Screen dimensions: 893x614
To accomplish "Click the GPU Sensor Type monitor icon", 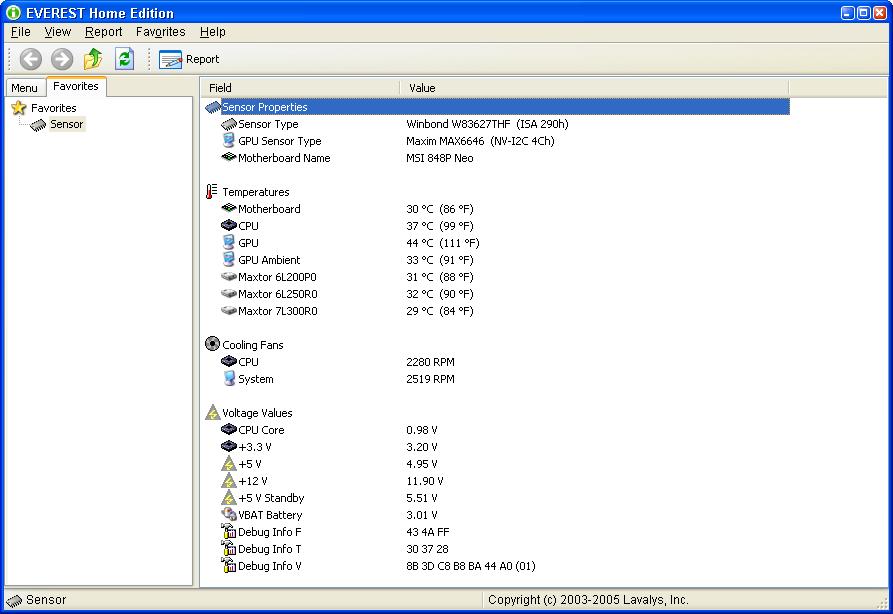I will [x=229, y=141].
